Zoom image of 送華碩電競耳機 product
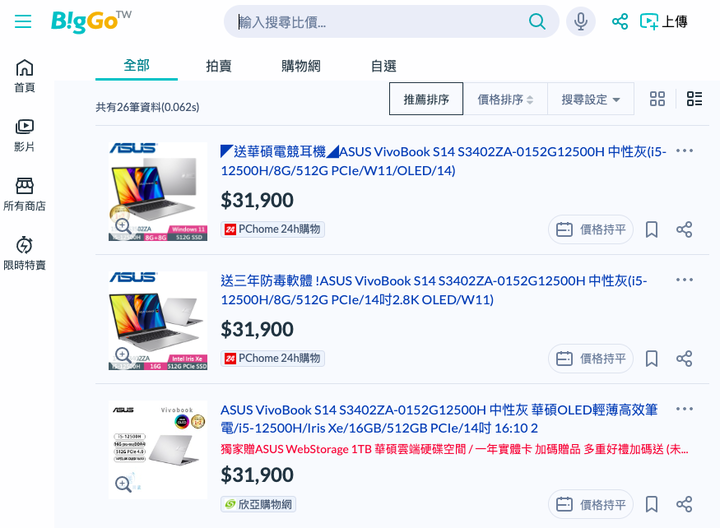 click(123, 226)
